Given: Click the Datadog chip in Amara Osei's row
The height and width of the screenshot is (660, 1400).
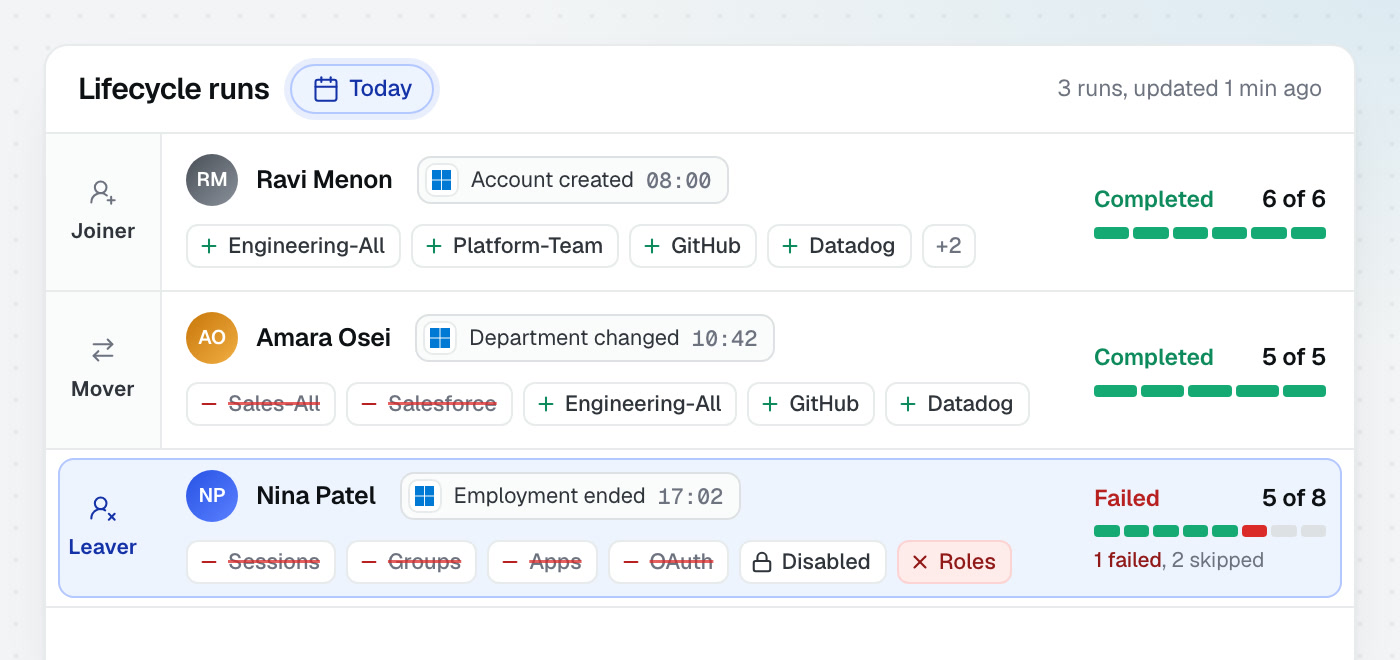Looking at the screenshot, I should pos(957,404).
